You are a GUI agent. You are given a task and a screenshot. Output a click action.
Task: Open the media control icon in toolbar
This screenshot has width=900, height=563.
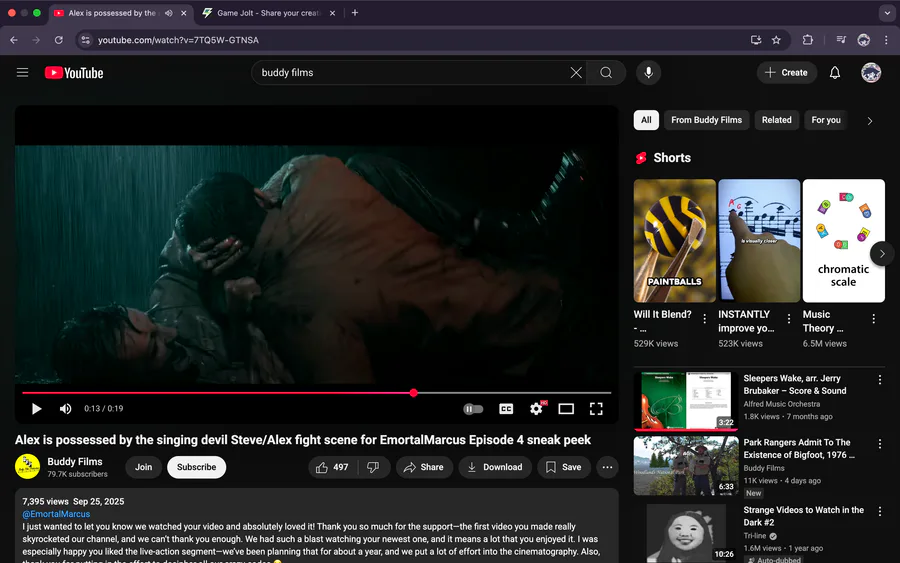841,40
